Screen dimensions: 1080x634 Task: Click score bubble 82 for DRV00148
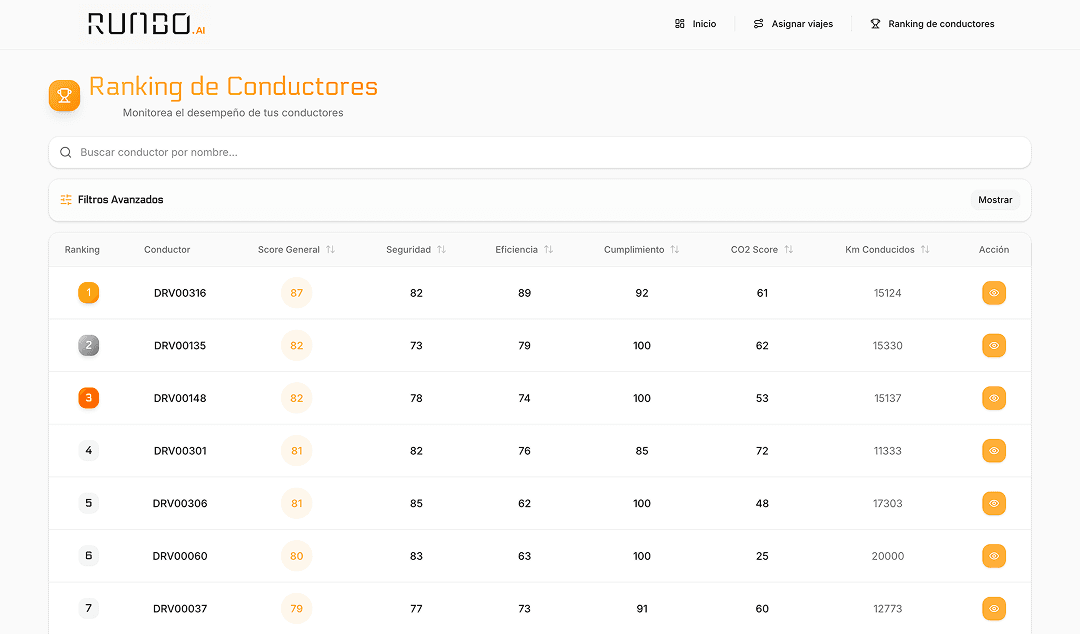click(296, 398)
